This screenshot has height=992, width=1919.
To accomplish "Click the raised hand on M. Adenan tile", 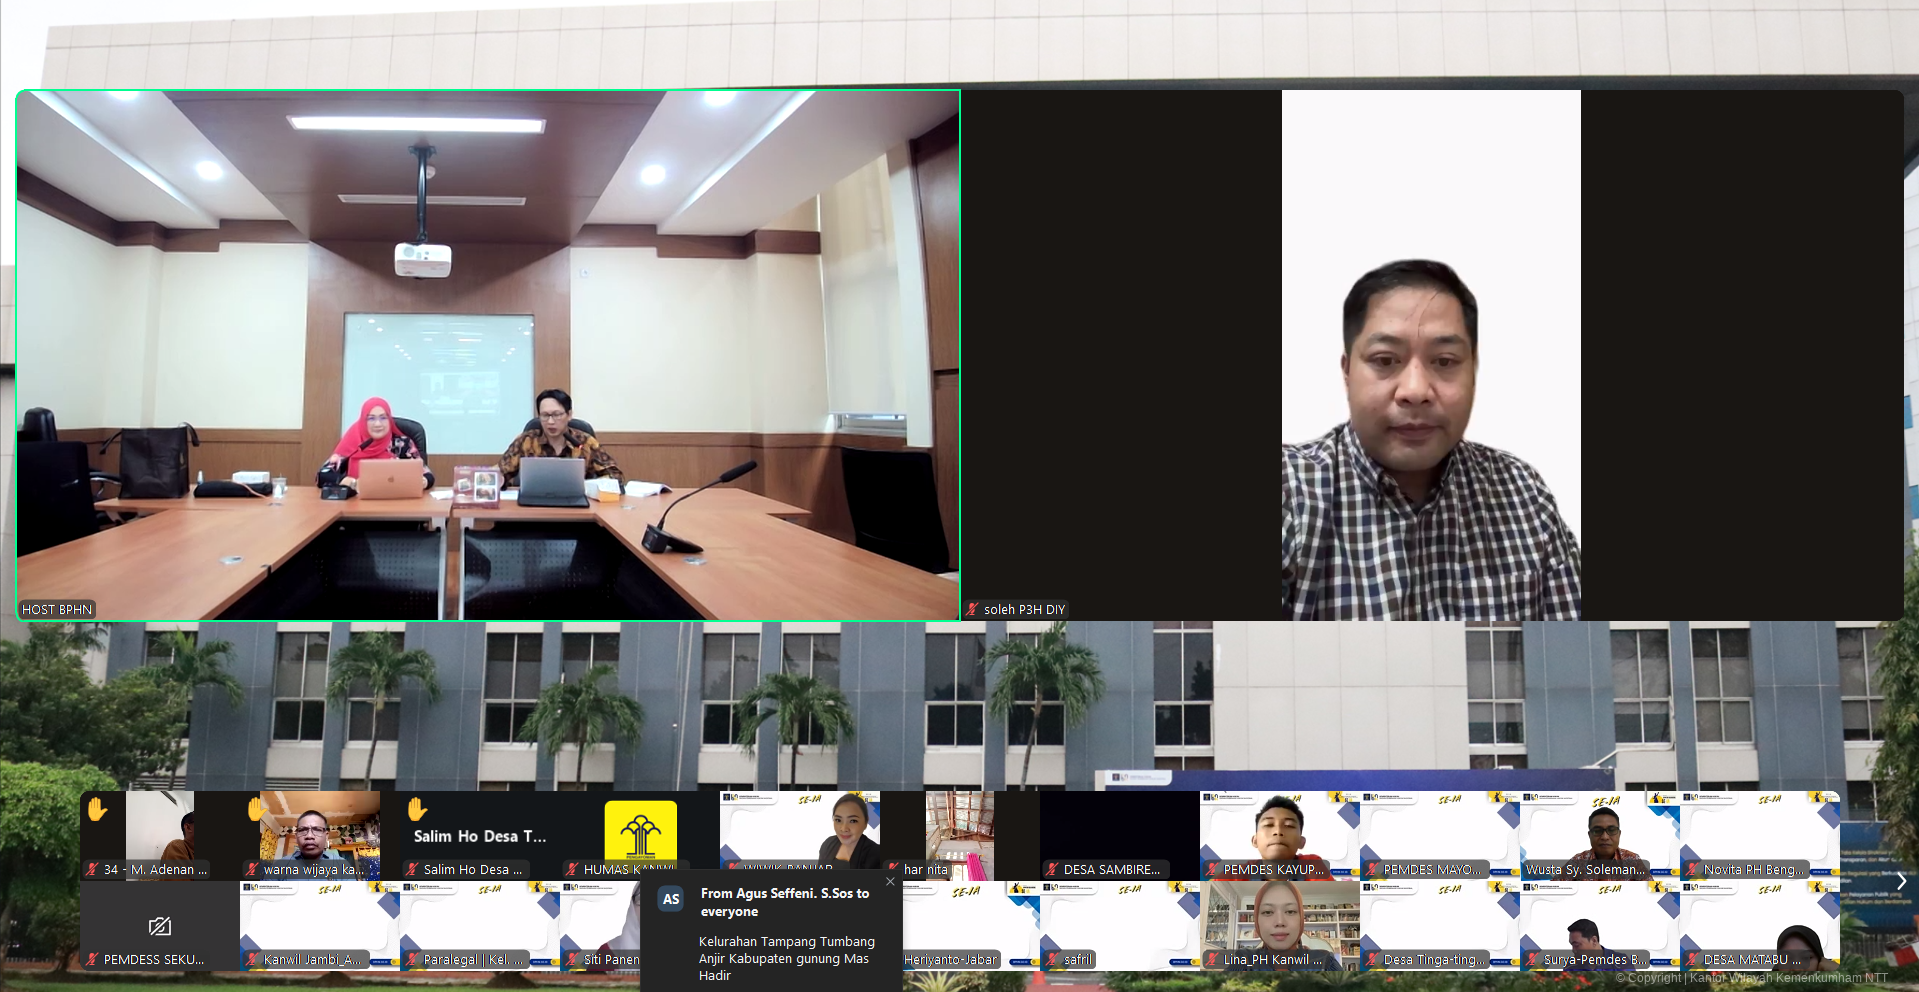I will [97, 809].
